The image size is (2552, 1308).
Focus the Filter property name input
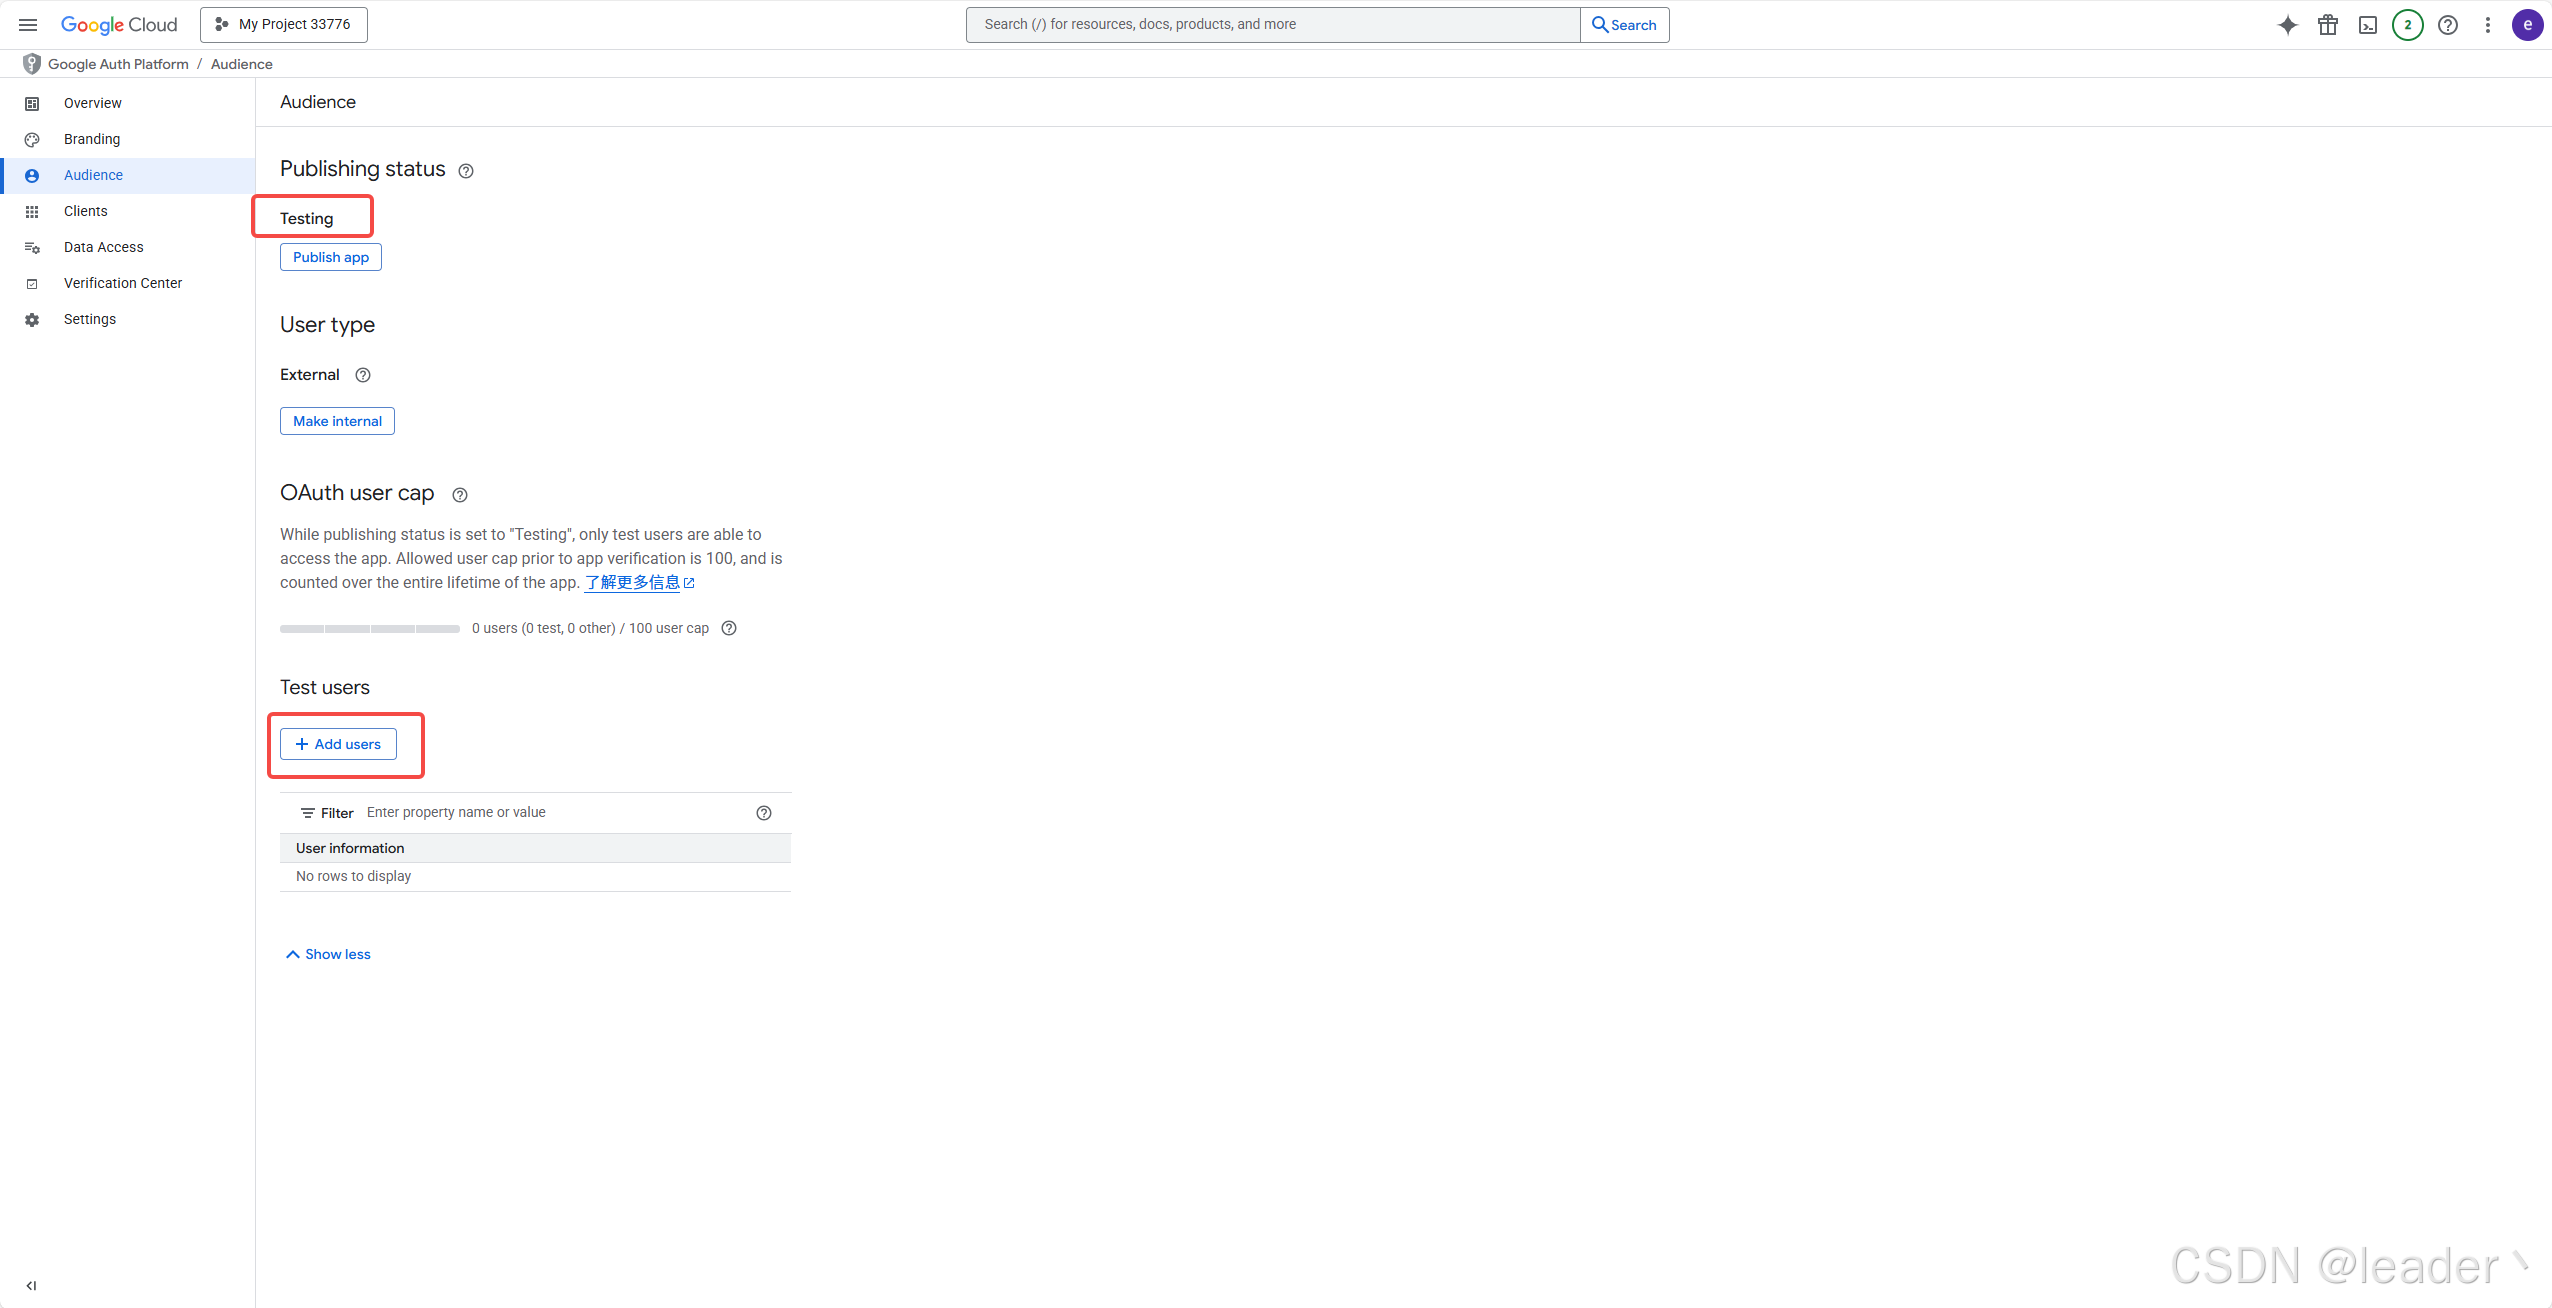(x=555, y=813)
